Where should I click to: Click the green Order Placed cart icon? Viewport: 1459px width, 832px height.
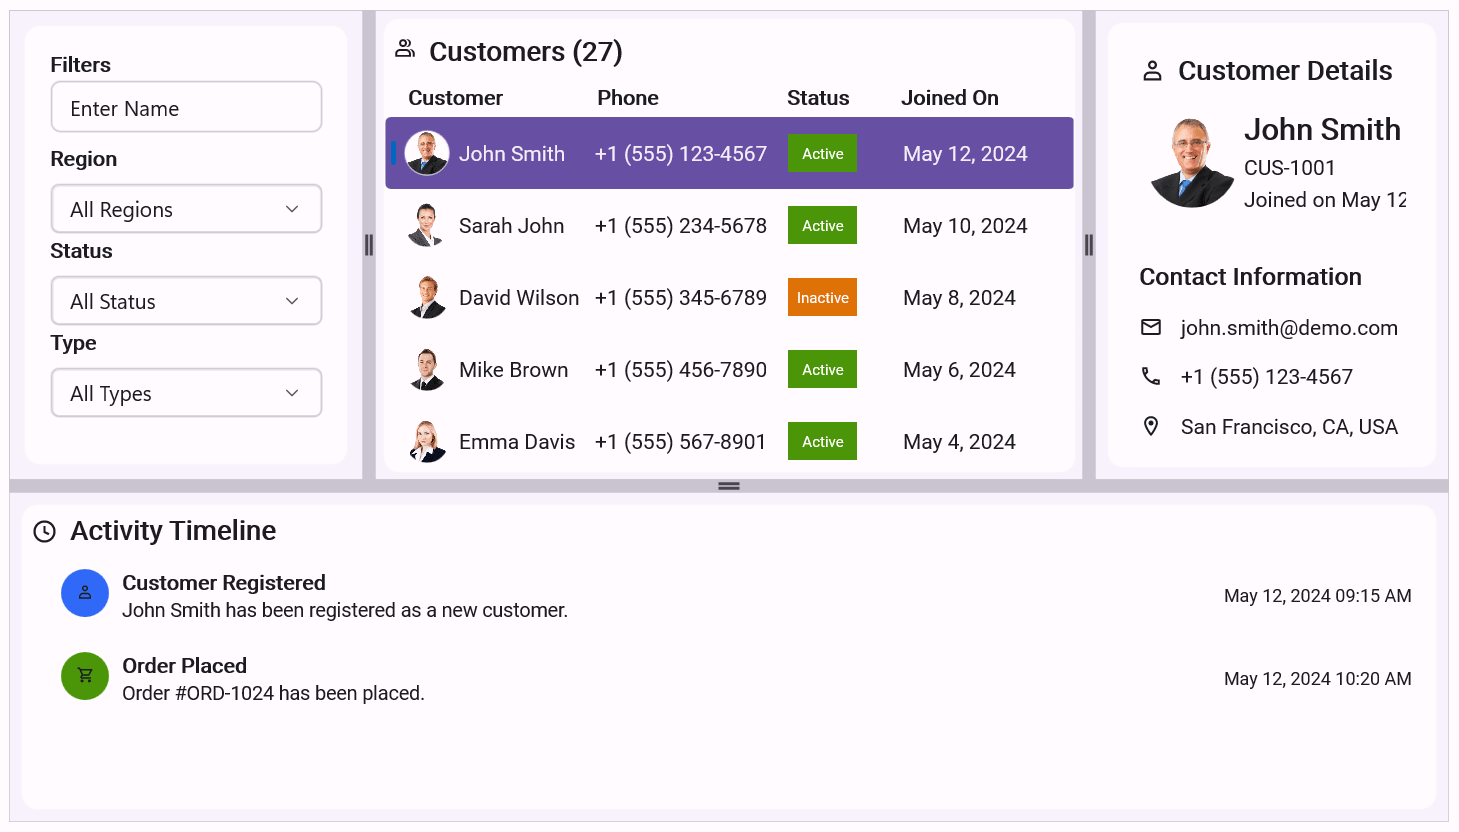[x=85, y=676]
